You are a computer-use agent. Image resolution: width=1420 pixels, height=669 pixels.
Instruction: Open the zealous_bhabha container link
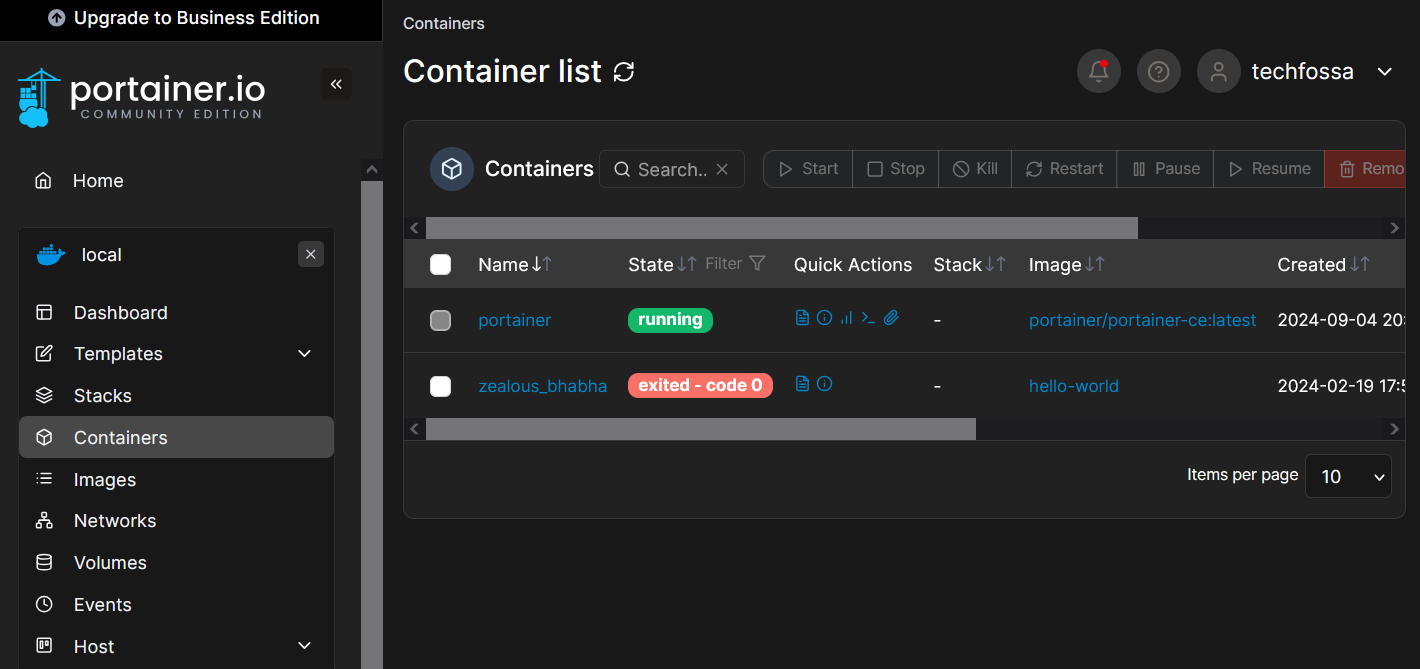point(542,386)
